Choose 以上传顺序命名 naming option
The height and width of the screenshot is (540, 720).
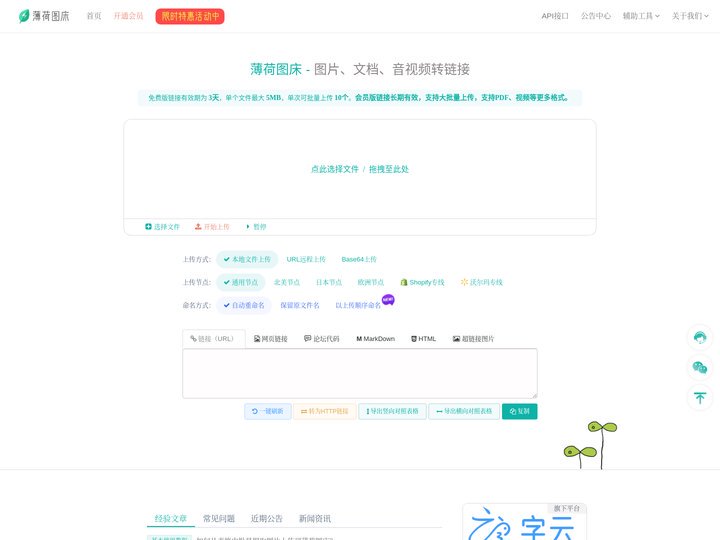(x=358, y=305)
